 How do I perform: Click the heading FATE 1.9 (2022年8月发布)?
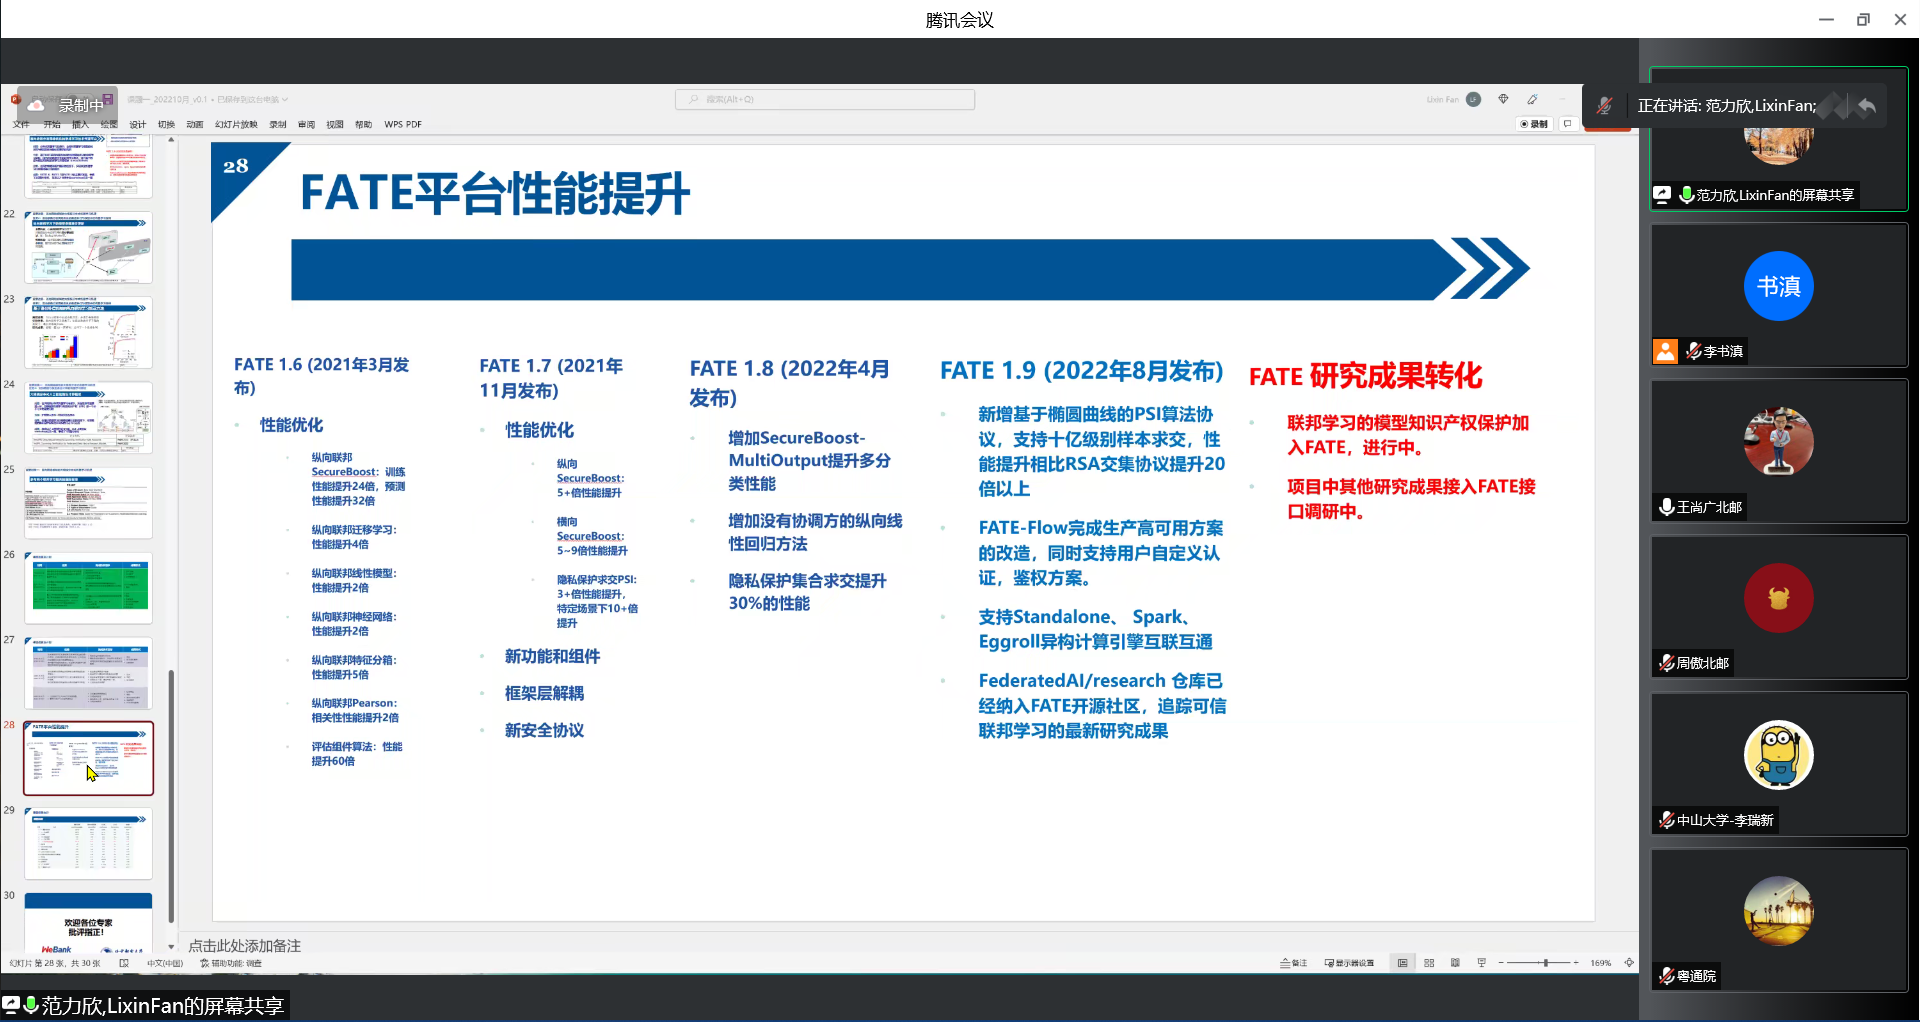(x=1081, y=371)
